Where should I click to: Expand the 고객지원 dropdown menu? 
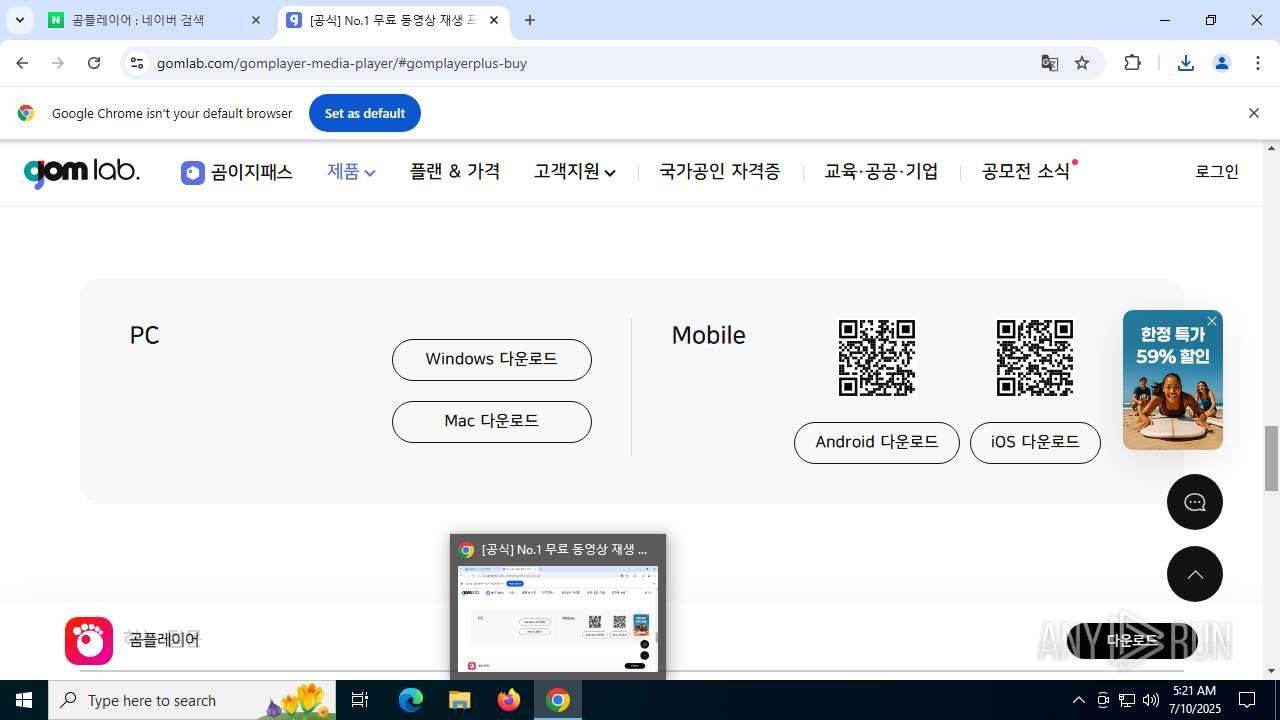pyautogui.click(x=575, y=172)
